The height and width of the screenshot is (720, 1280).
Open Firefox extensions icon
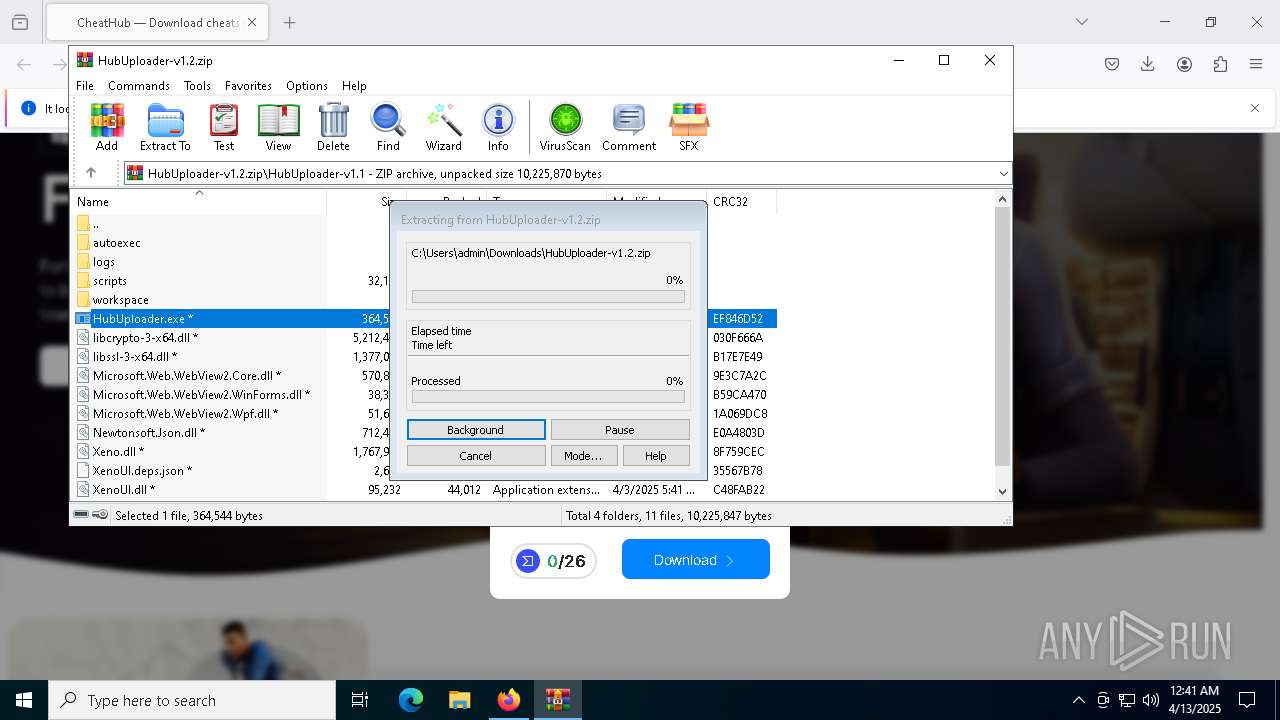pyautogui.click(x=1220, y=64)
